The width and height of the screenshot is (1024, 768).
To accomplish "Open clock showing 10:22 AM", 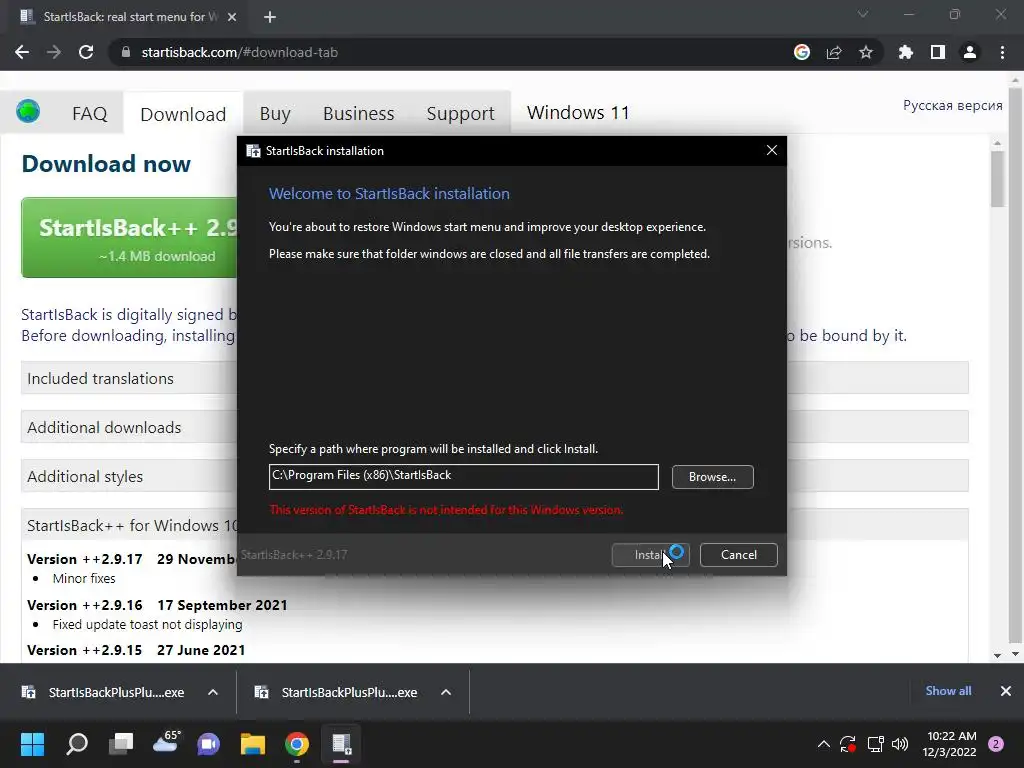I will click(x=951, y=744).
